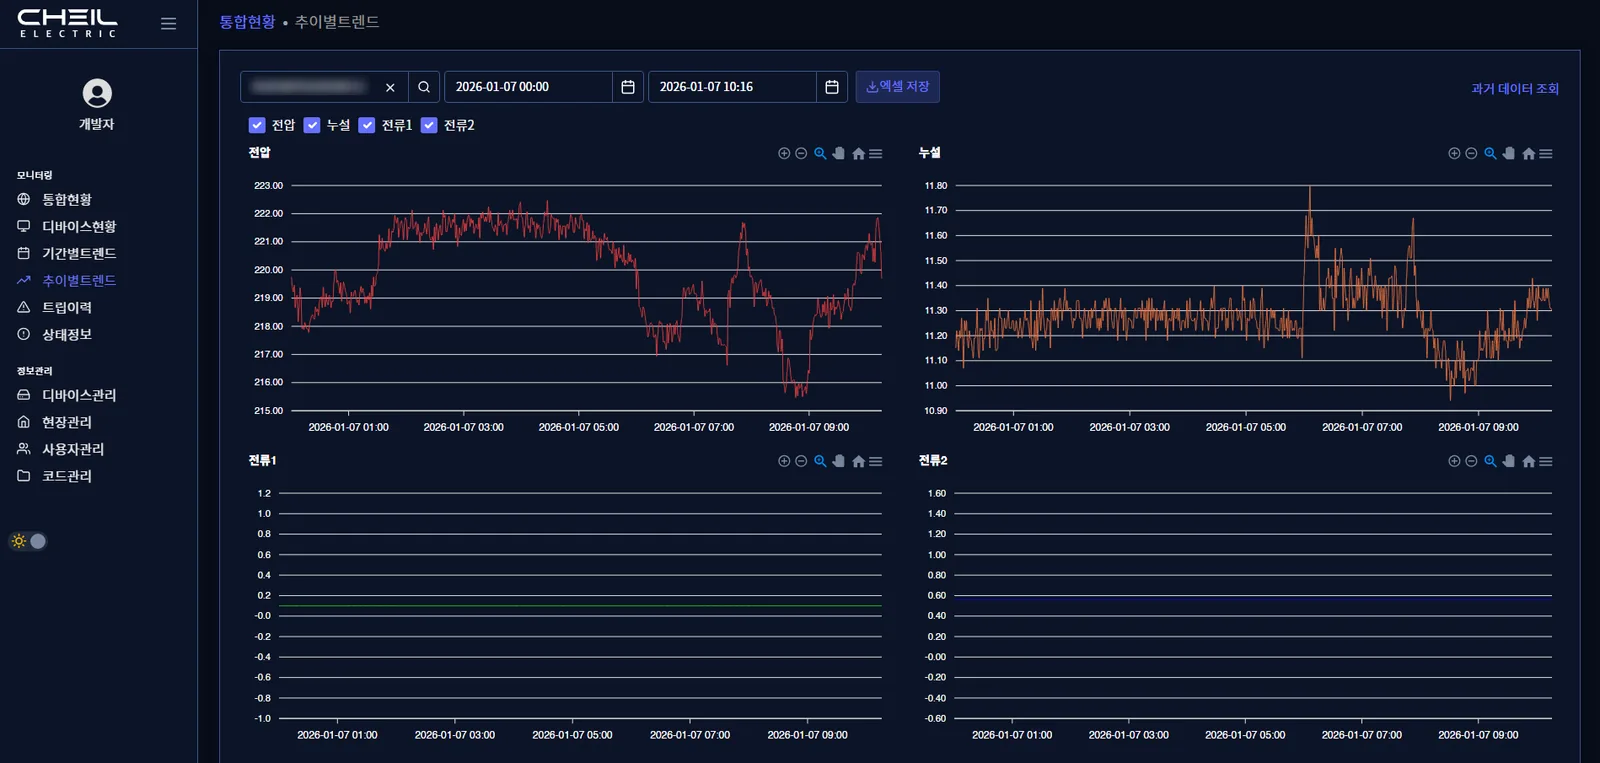Screen dimensions: 1600x763
Task: Open calendar for the end date 2026-01-07 10:16
Action: point(832,87)
